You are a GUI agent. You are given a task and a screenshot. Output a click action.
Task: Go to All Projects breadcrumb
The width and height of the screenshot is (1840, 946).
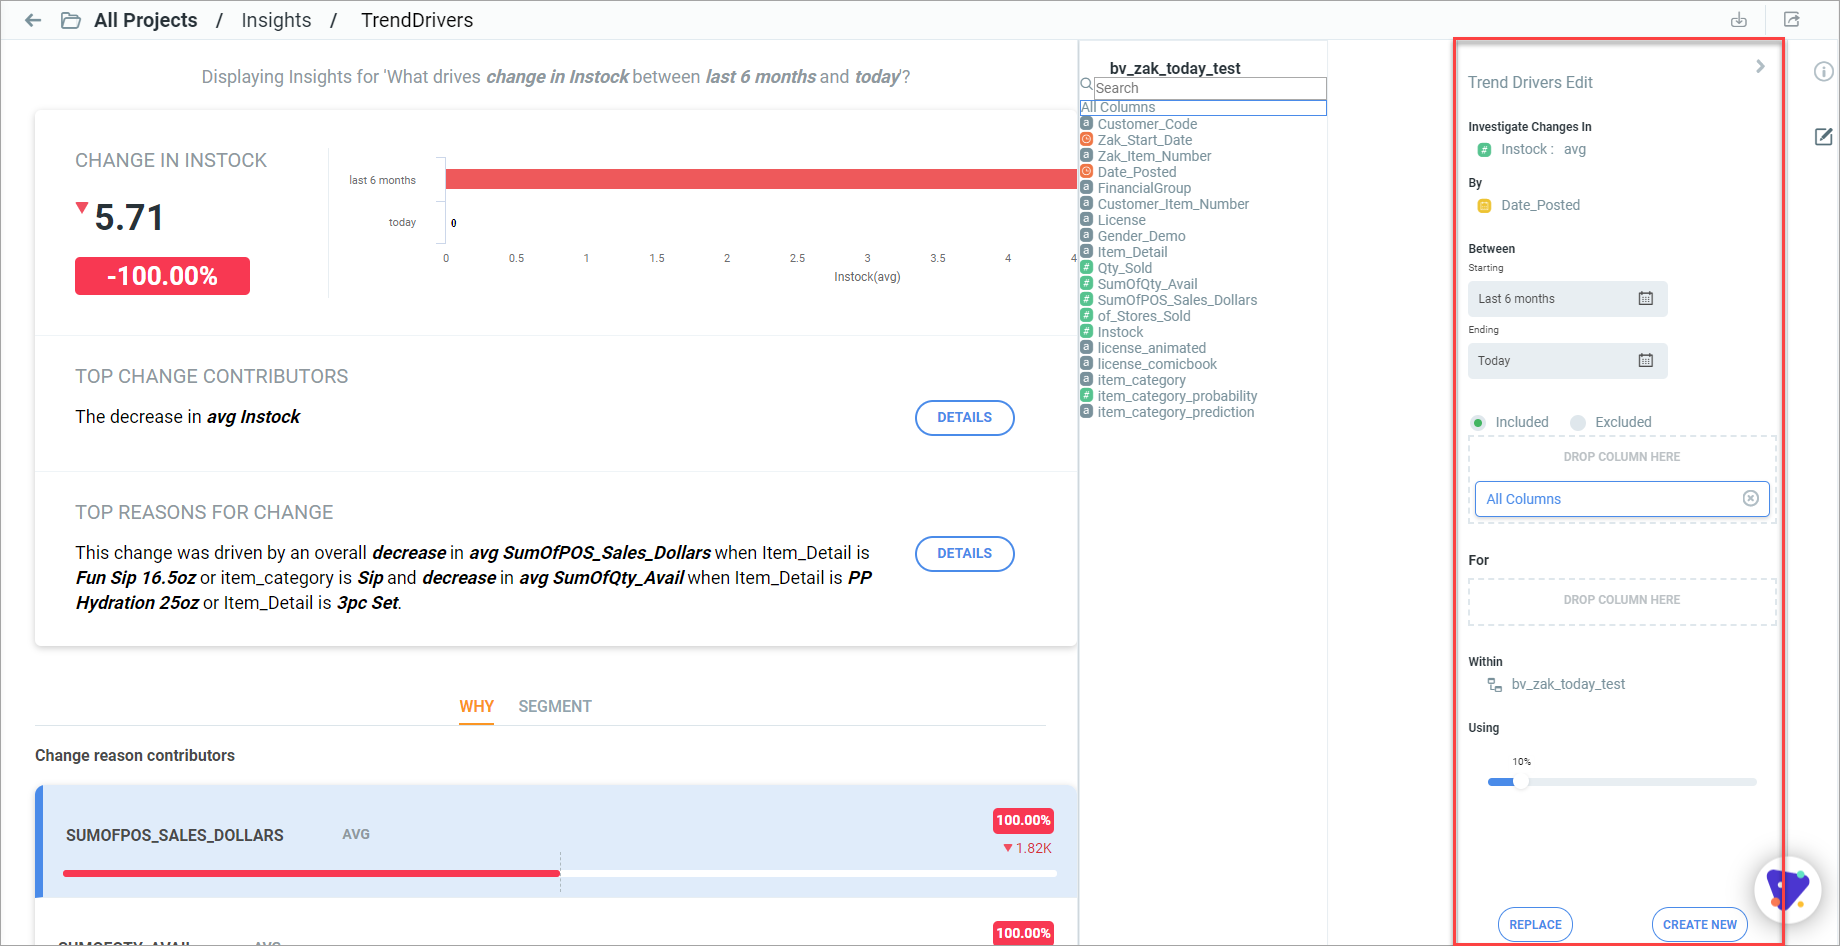tap(146, 20)
